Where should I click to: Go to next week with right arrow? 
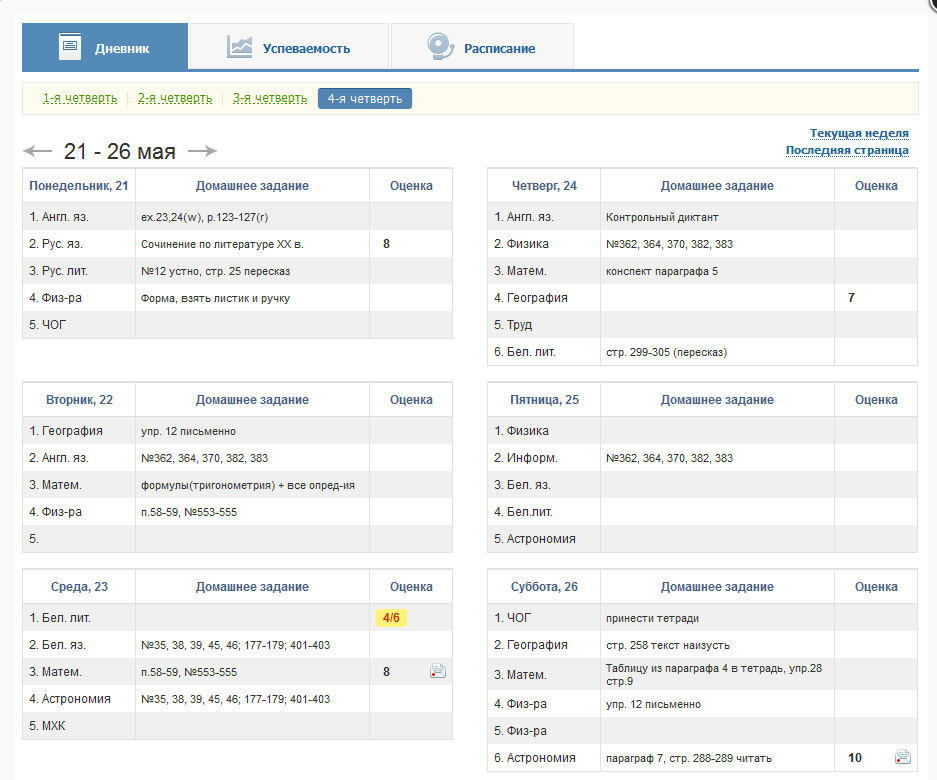click(202, 151)
